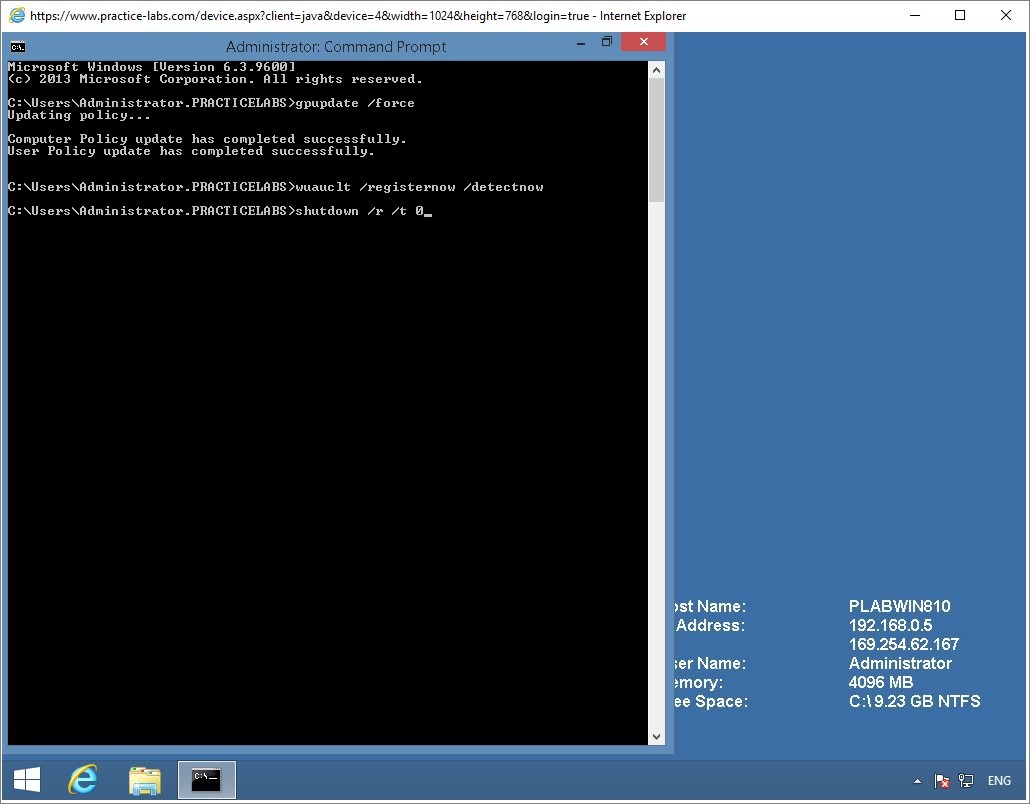Open the Windows Start button

26,780
